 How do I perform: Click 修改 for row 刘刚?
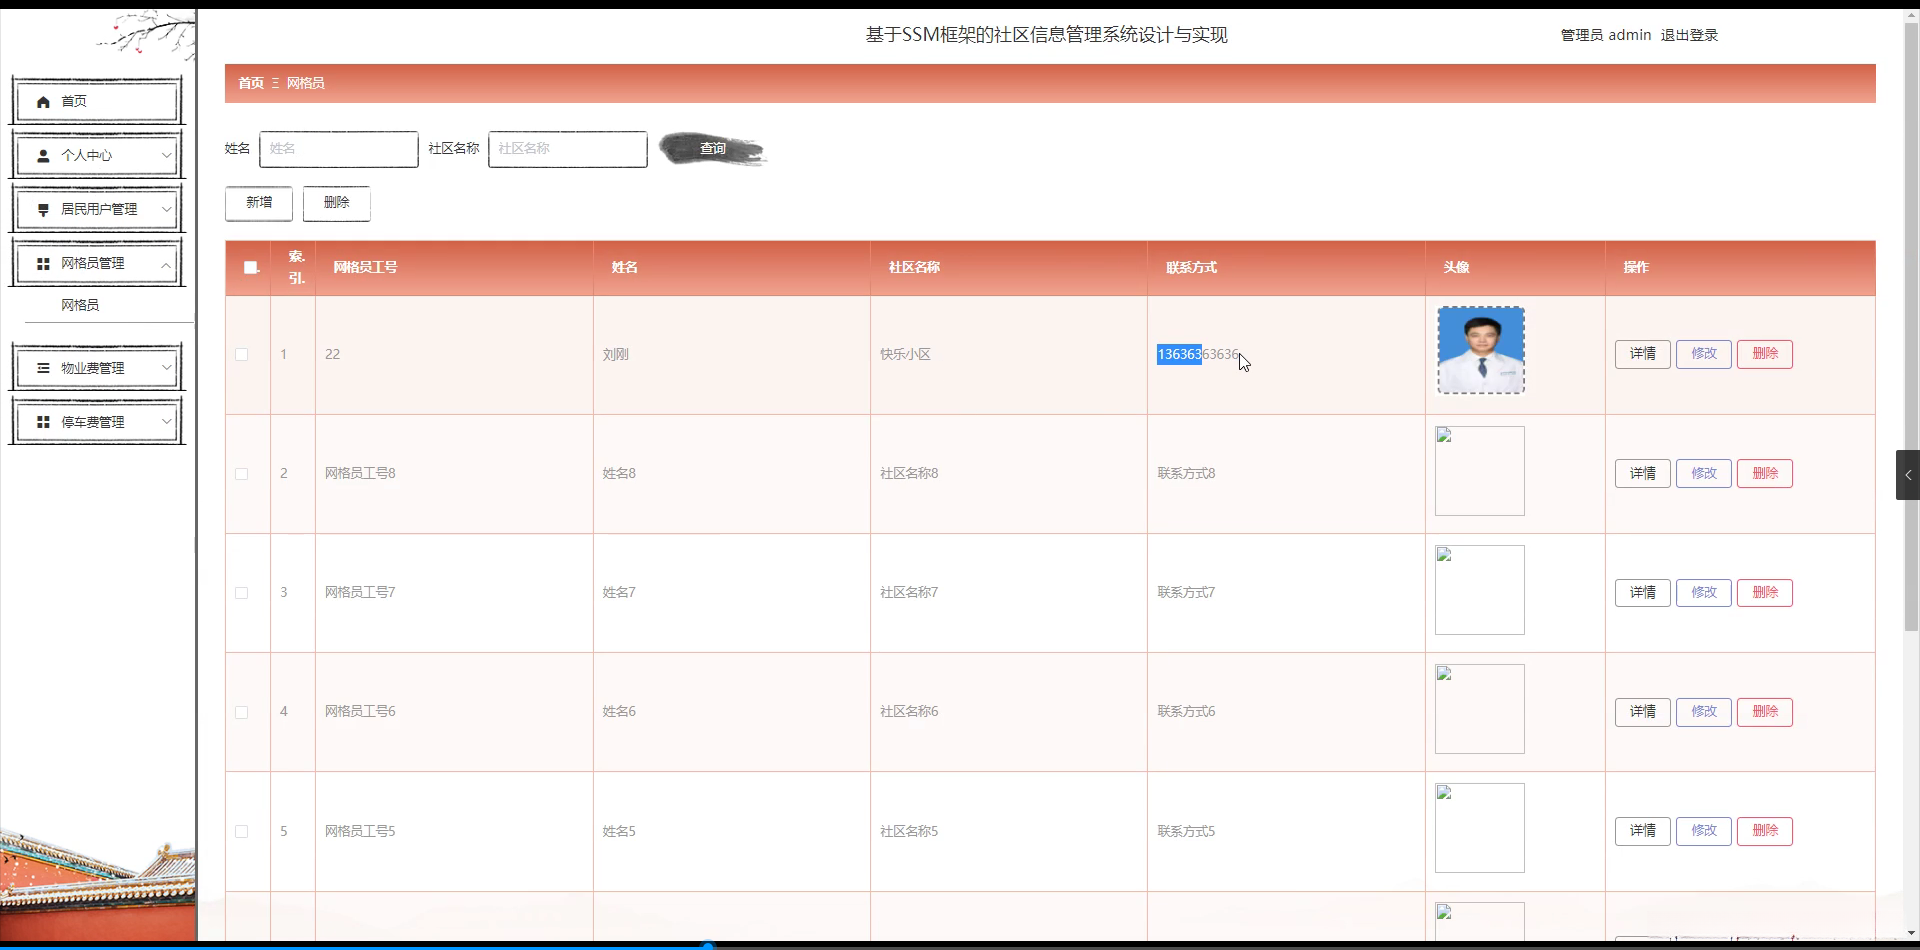pyautogui.click(x=1704, y=354)
